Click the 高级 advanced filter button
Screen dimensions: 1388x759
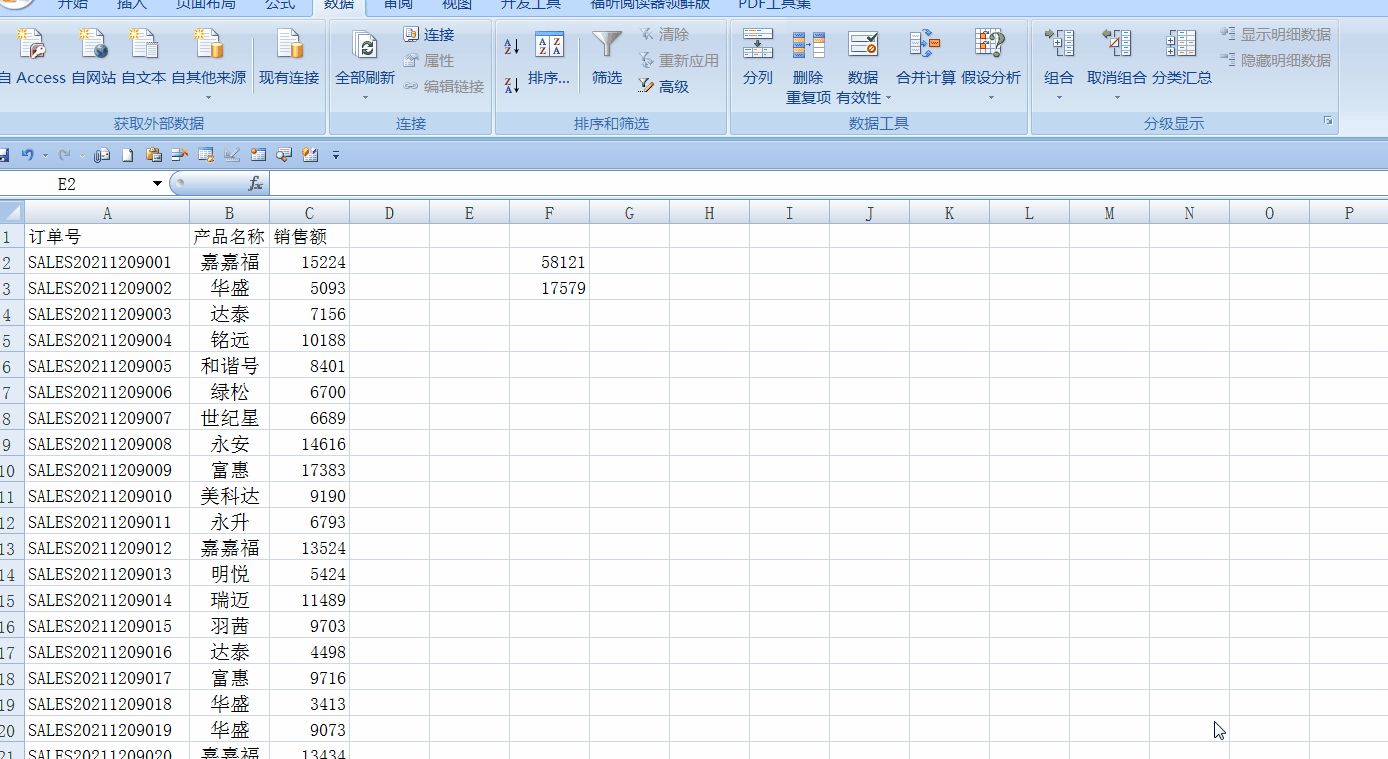664,87
